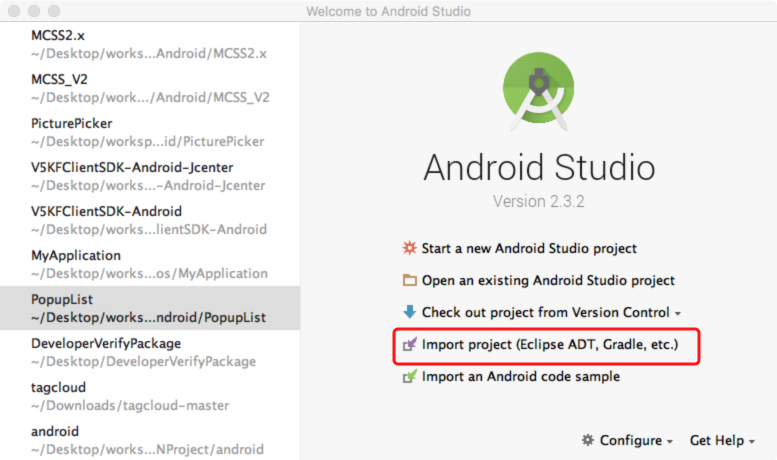Click path ~/Desktop/works...NProject/android
777x460 pixels.
[148, 450]
